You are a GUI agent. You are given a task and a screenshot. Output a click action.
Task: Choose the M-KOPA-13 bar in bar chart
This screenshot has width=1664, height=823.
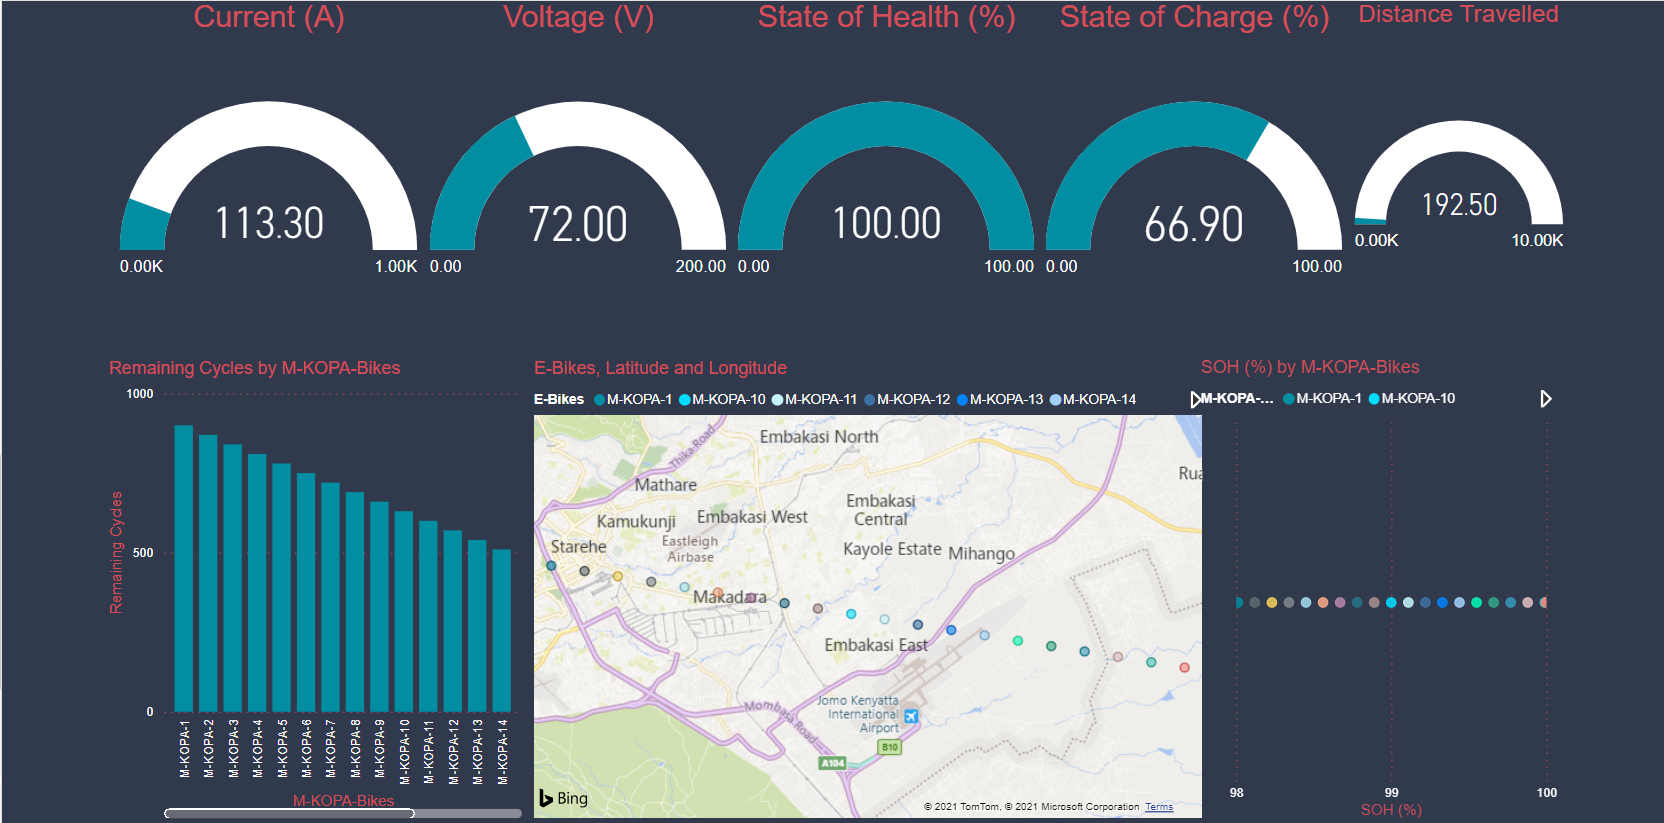477,626
